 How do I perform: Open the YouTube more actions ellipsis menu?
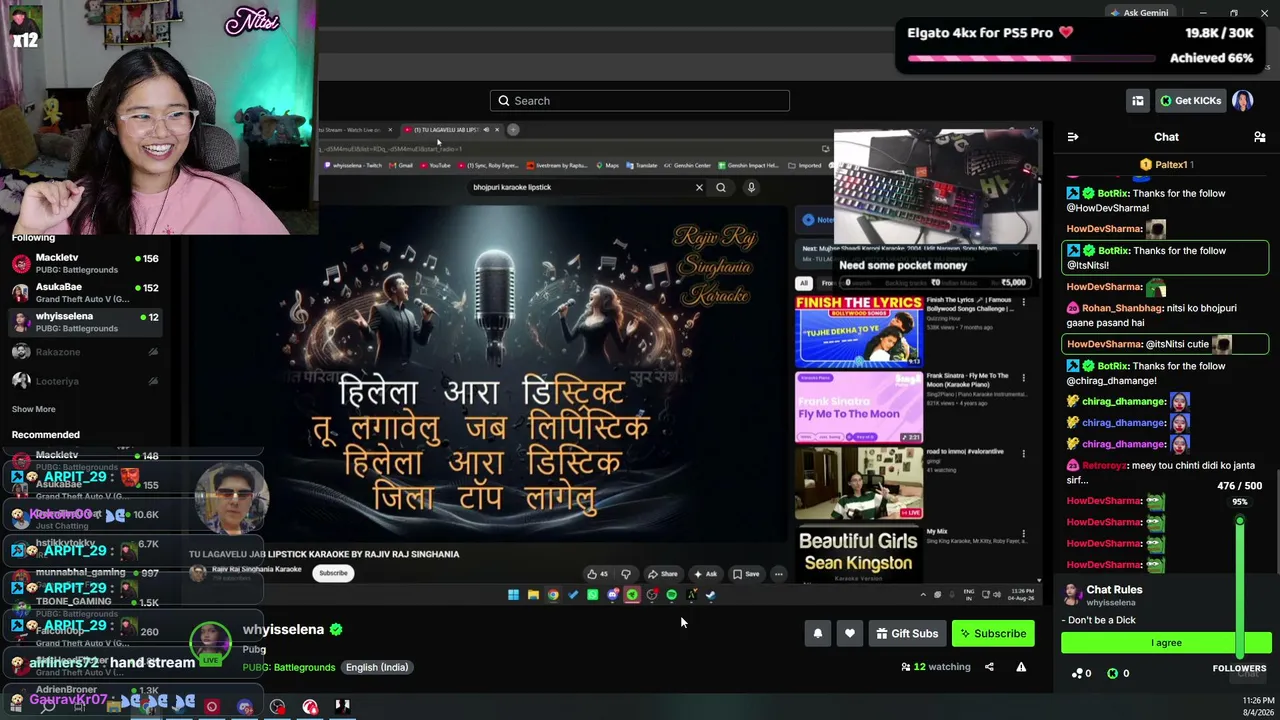pyautogui.click(x=778, y=574)
